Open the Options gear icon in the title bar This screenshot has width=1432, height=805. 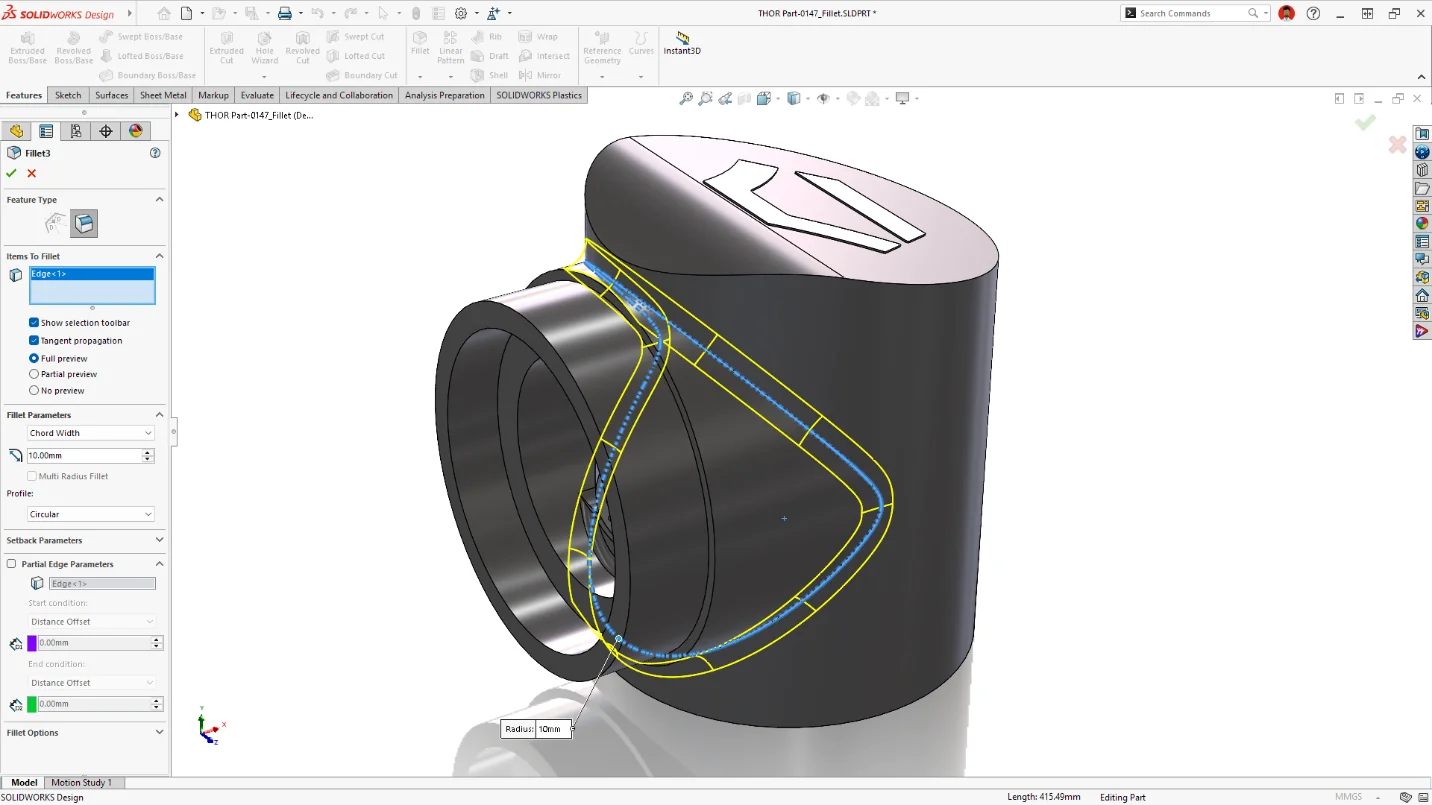coord(461,13)
